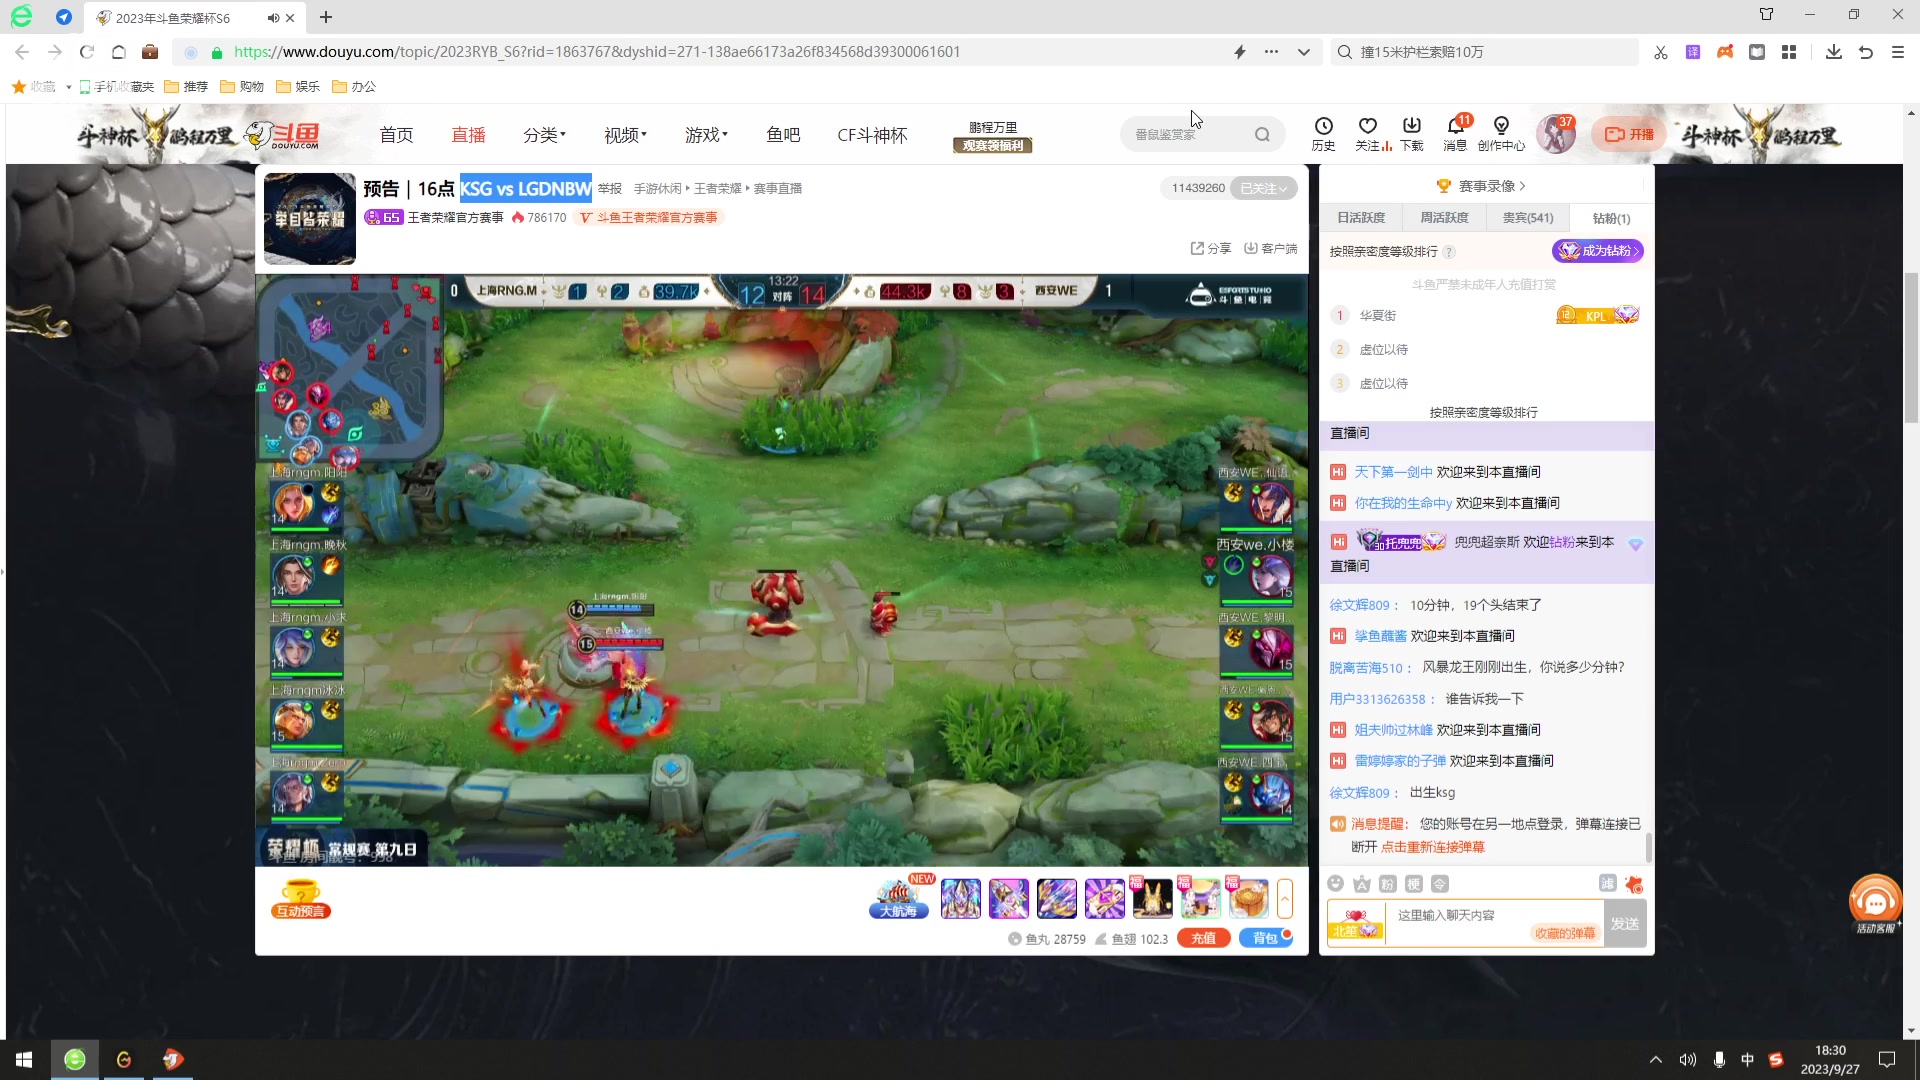
Task: Open the 大航海 gift icon
Action: click(899, 898)
